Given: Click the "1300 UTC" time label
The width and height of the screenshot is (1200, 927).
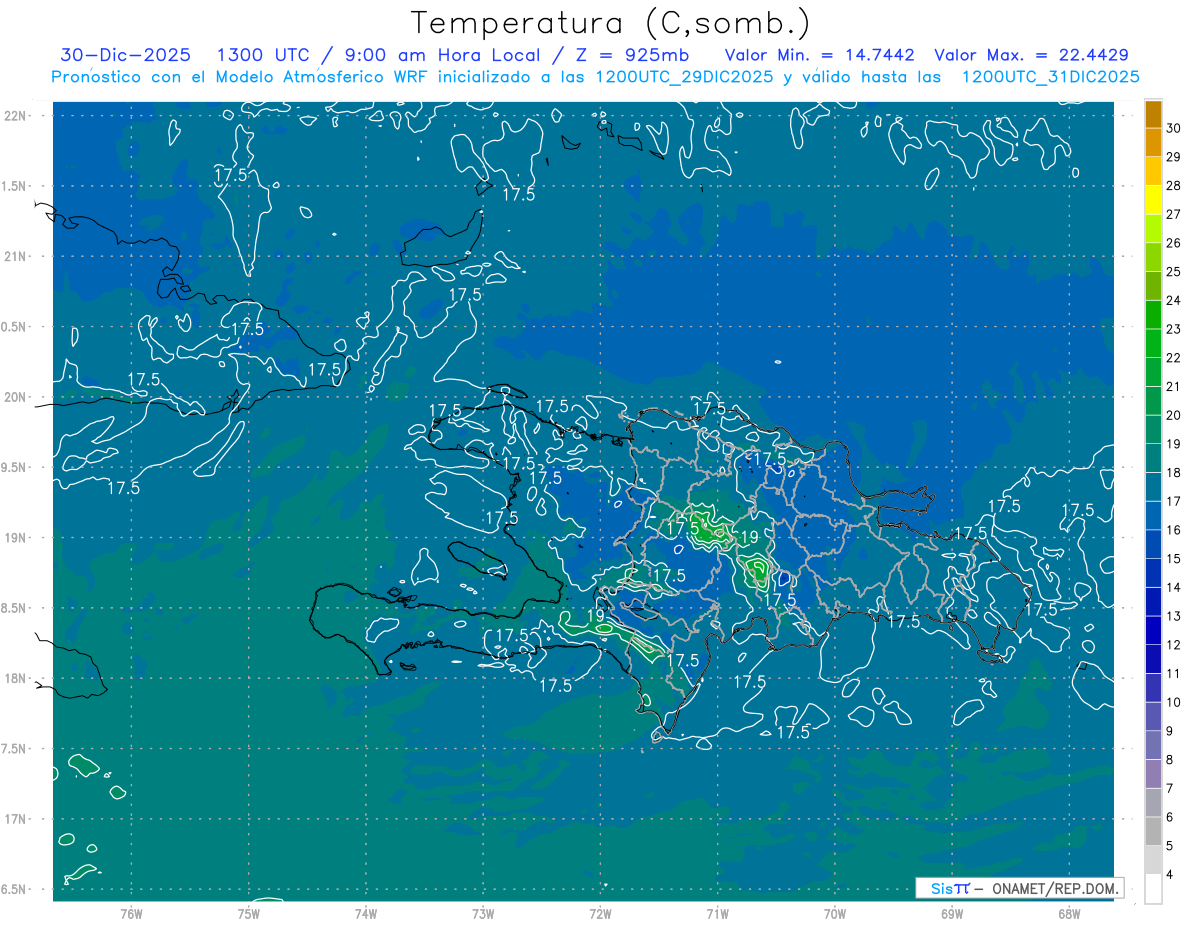Looking at the screenshot, I should (x=265, y=55).
